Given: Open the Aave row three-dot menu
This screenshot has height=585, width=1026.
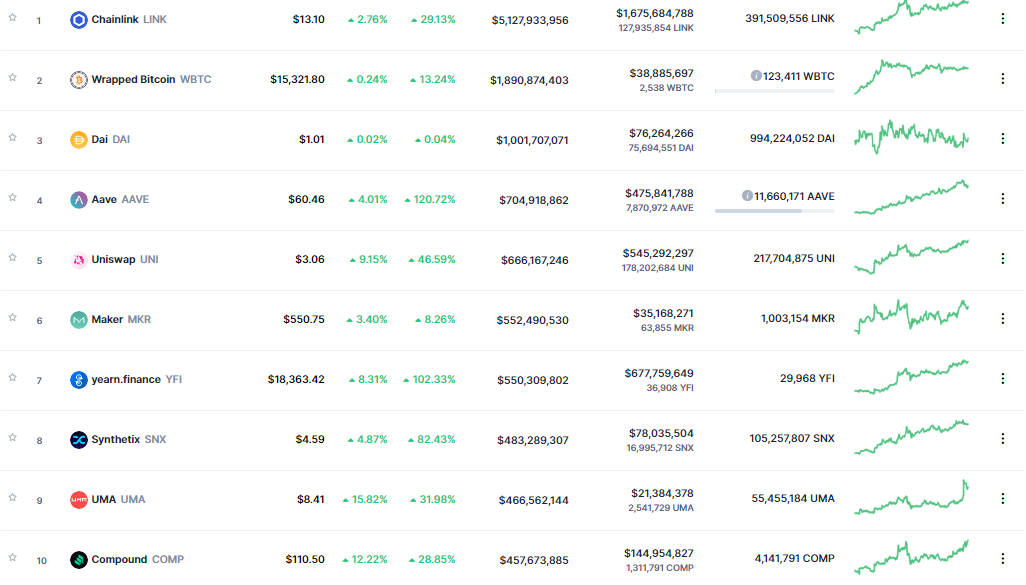Looking at the screenshot, I should tap(1002, 198).
